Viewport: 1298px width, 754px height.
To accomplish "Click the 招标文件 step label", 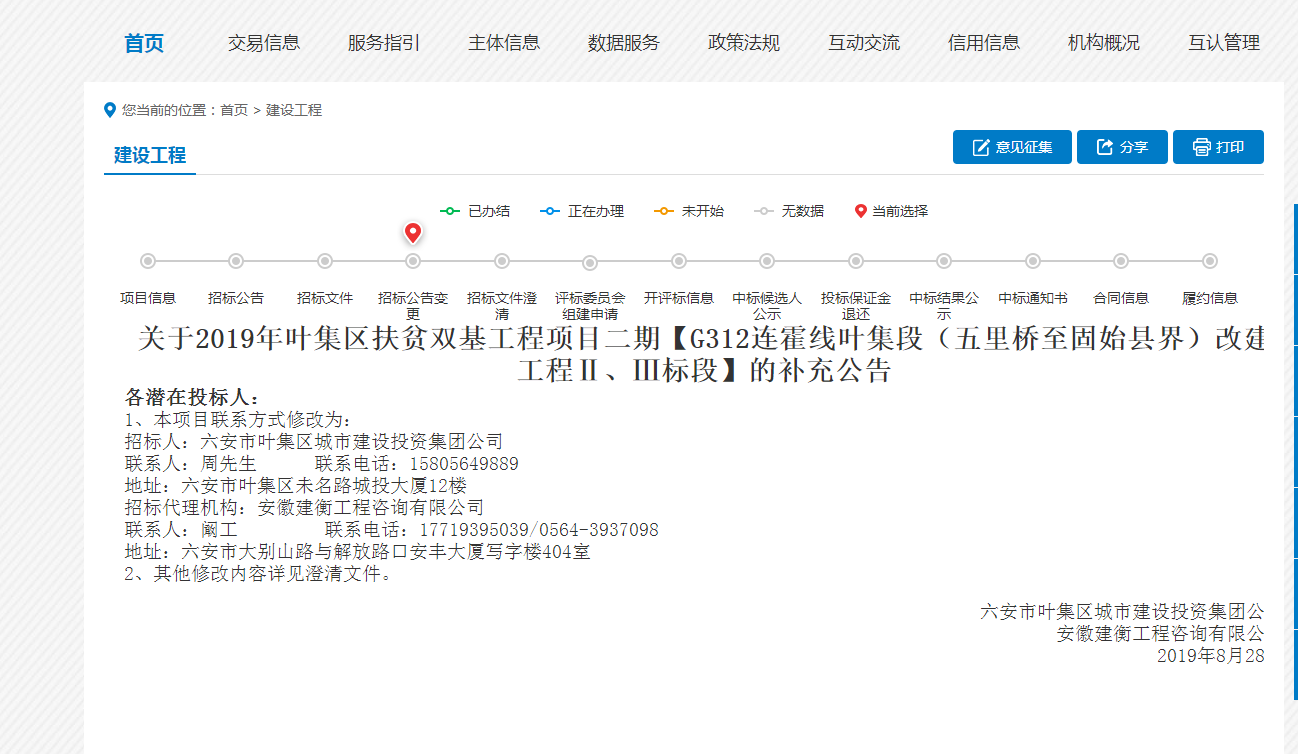I will [x=325, y=298].
